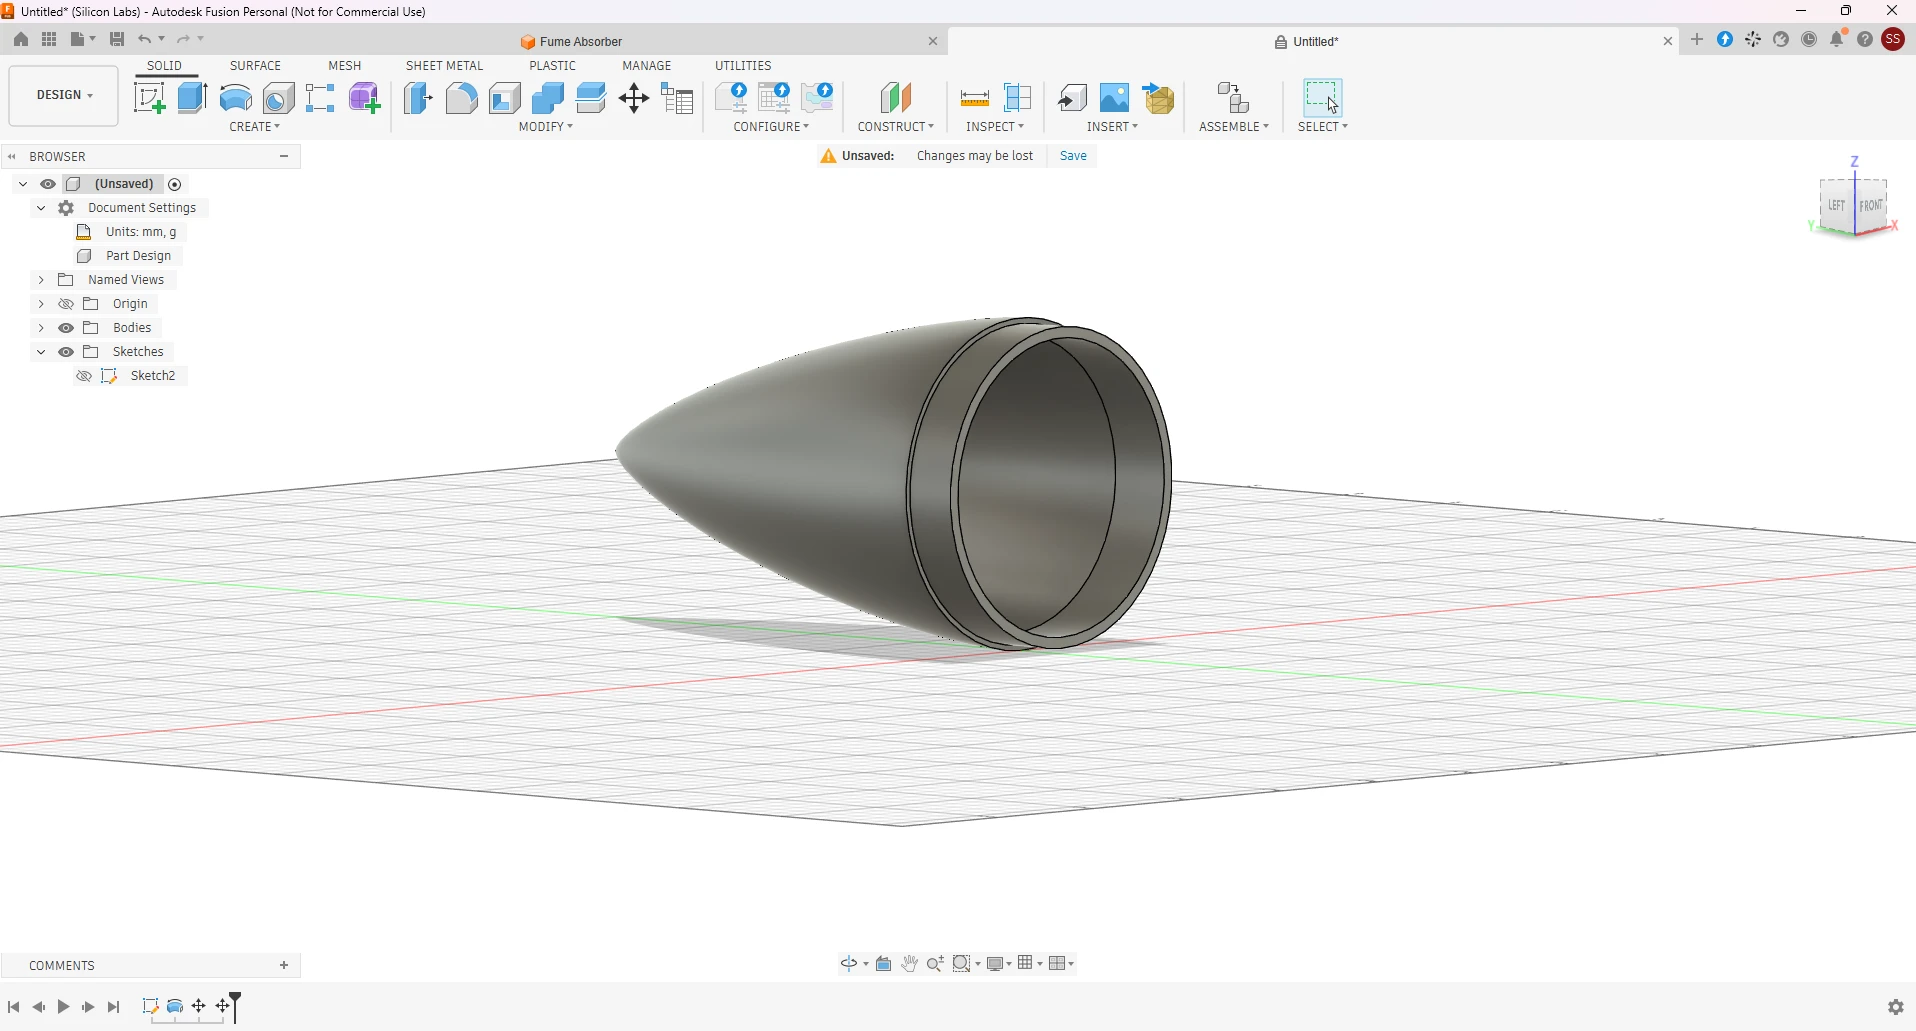Toggle visibility of the Sketches folder

coord(66,352)
